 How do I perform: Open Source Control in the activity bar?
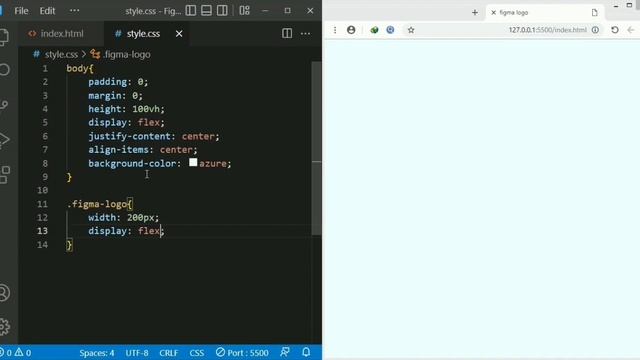(x=4, y=105)
